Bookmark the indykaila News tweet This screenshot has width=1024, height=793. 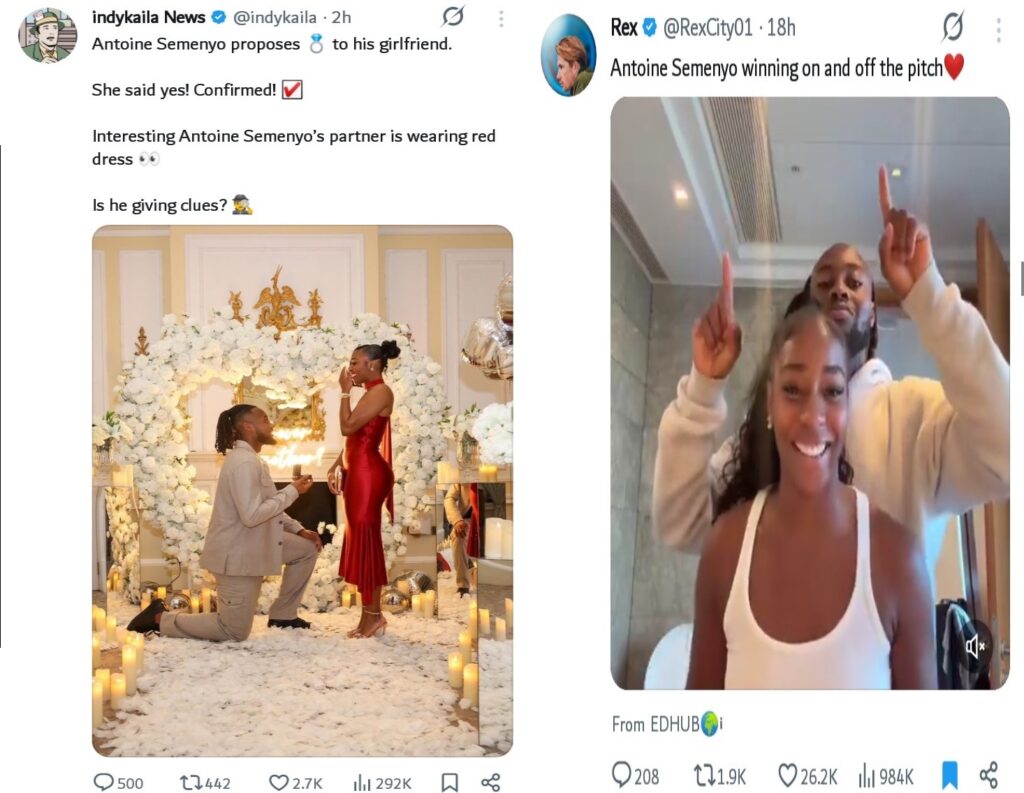(450, 782)
